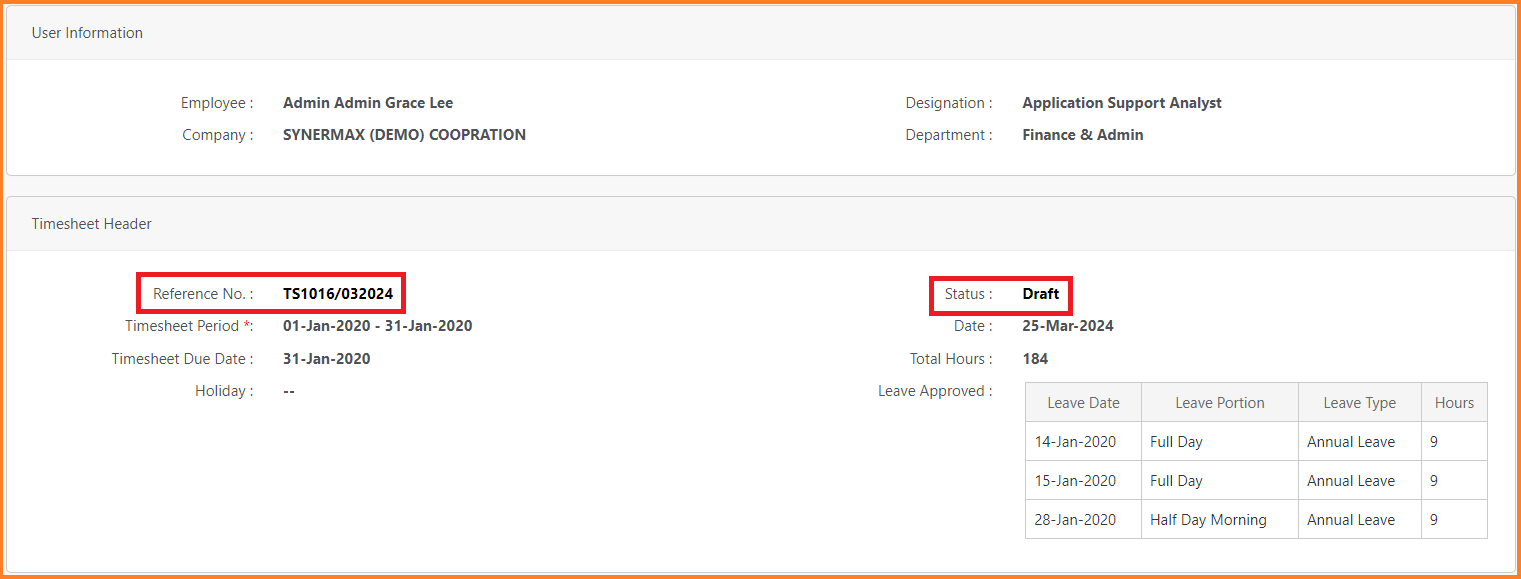The height and width of the screenshot is (579, 1521).
Task: Click the Leave Type column header
Action: tap(1360, 403)
